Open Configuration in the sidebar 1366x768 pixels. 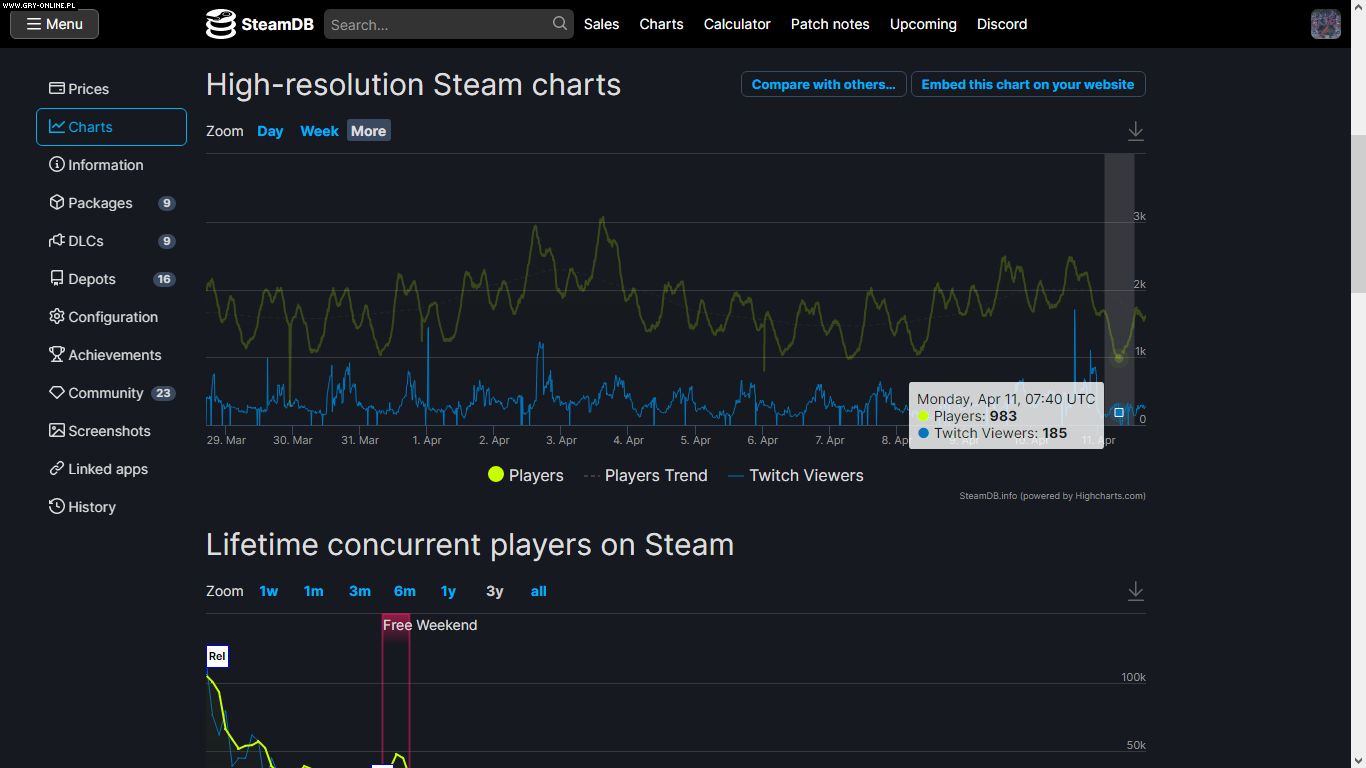click(111, 317)
